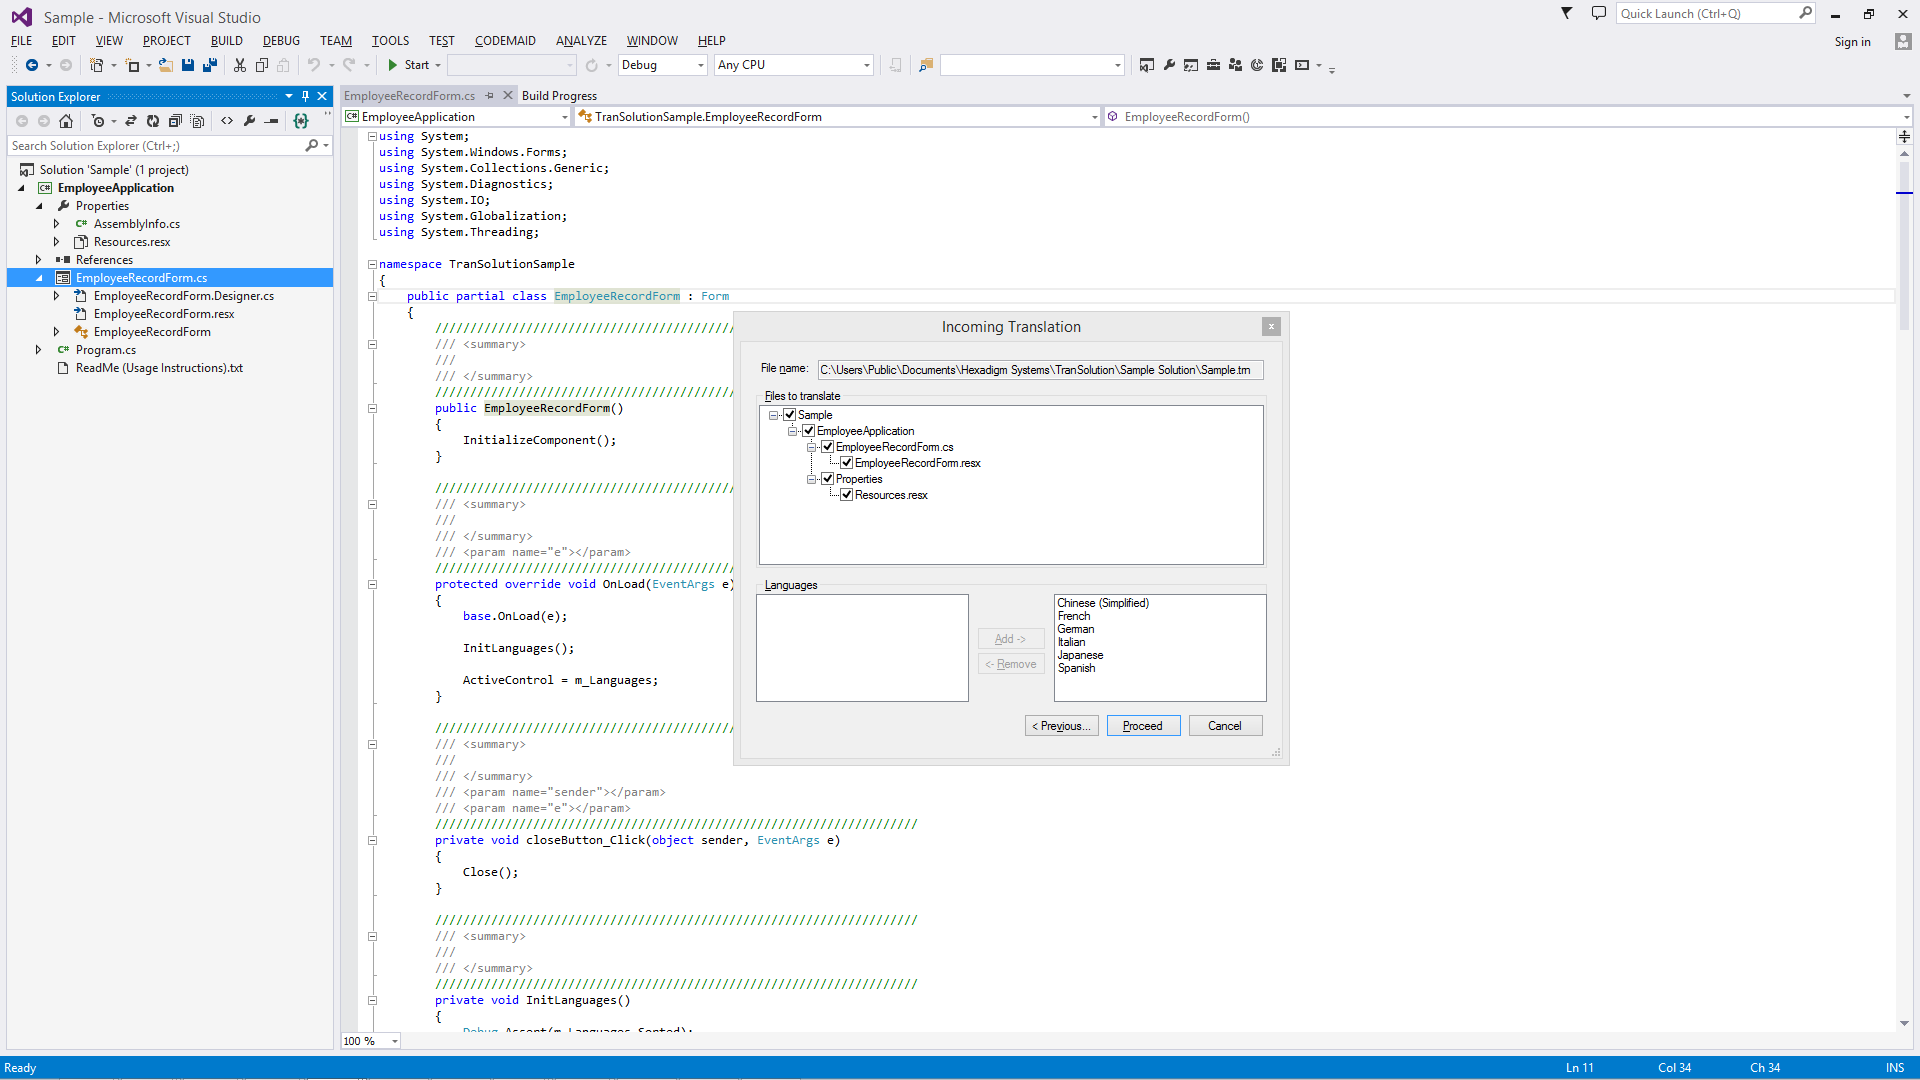
Task: Select ReadMe (Usage Instructions).txt in Solution Explorer
Action: tap(159, 368)
